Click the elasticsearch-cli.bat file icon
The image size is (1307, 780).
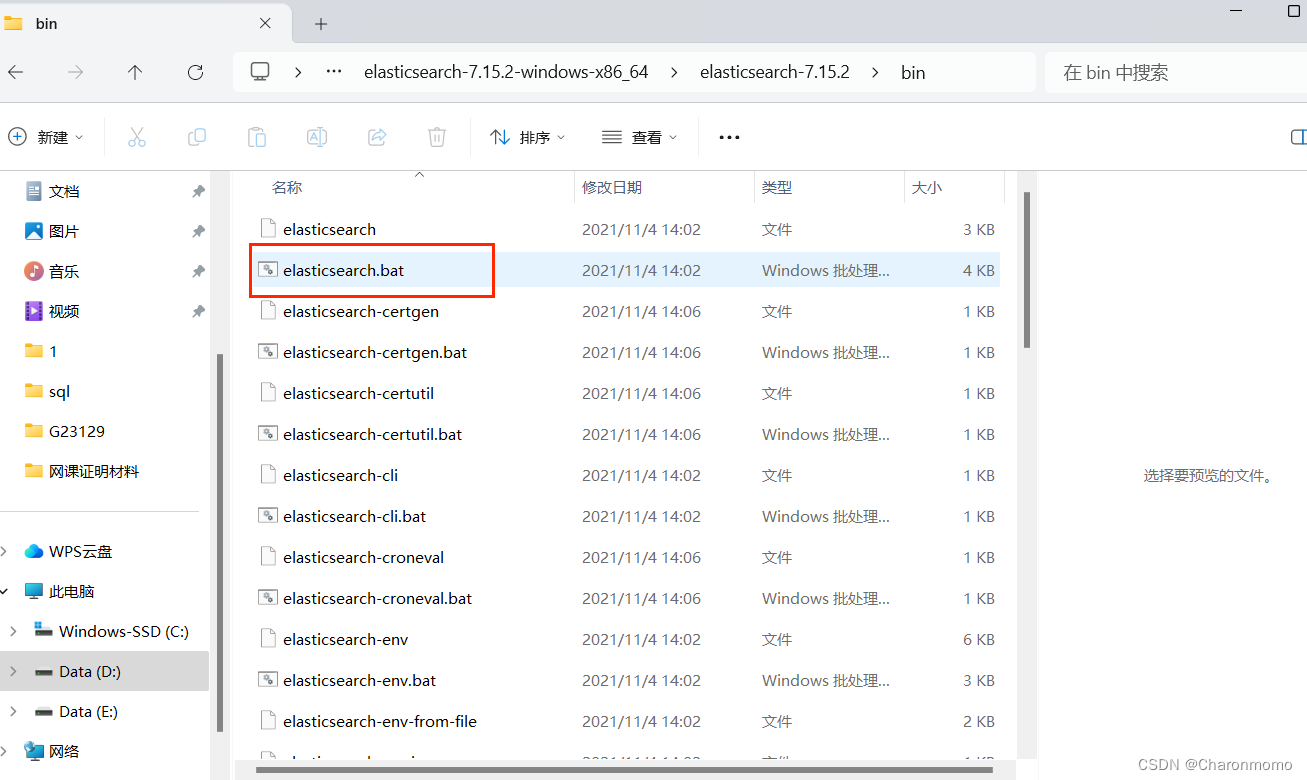click(x=267, y=516)
